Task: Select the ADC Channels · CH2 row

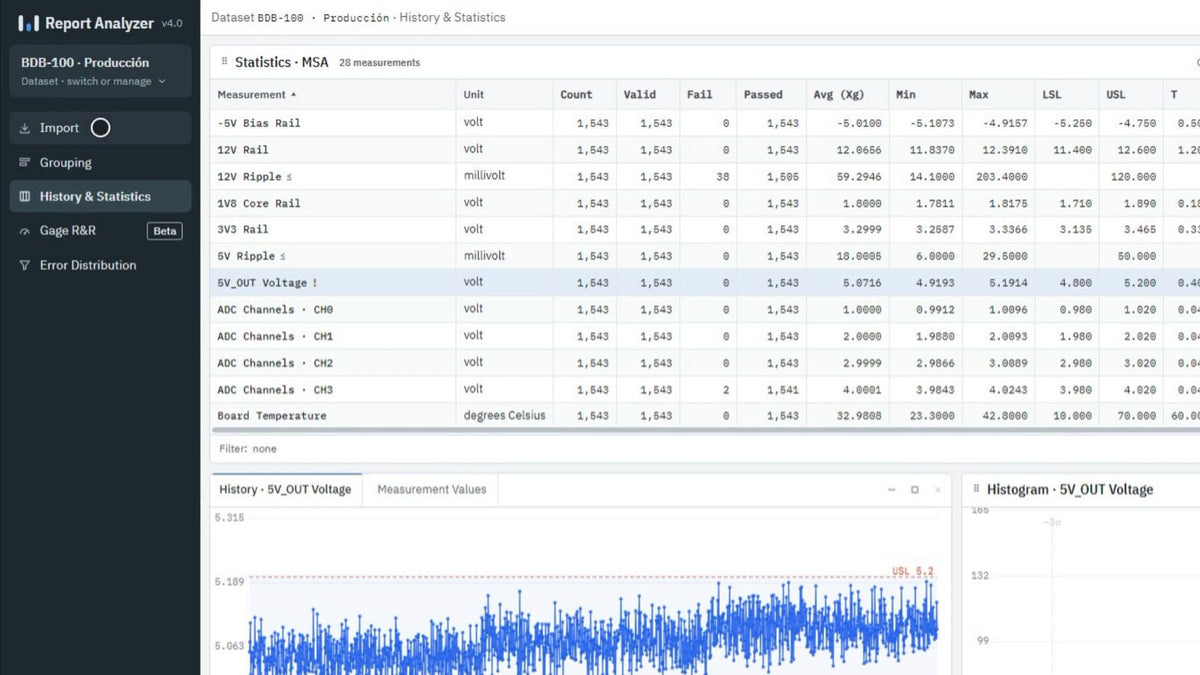Action: (x=705, y=363)
